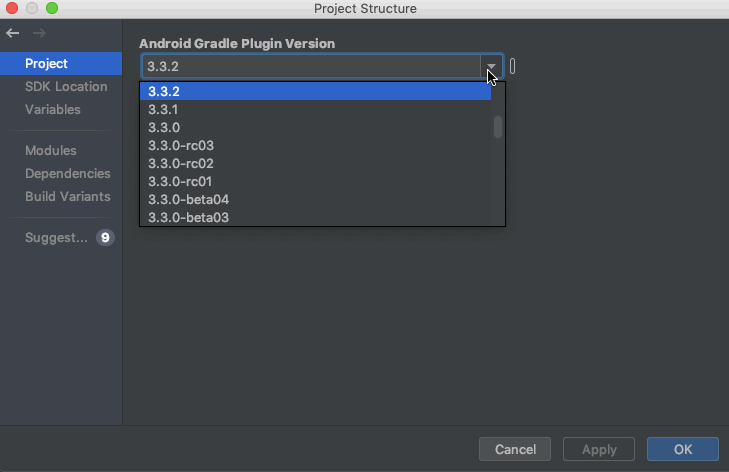Image resolution: width=729 pixels, height=472 pixels.
Task: Open the Modules section
Action: click(x=51, y=151)
